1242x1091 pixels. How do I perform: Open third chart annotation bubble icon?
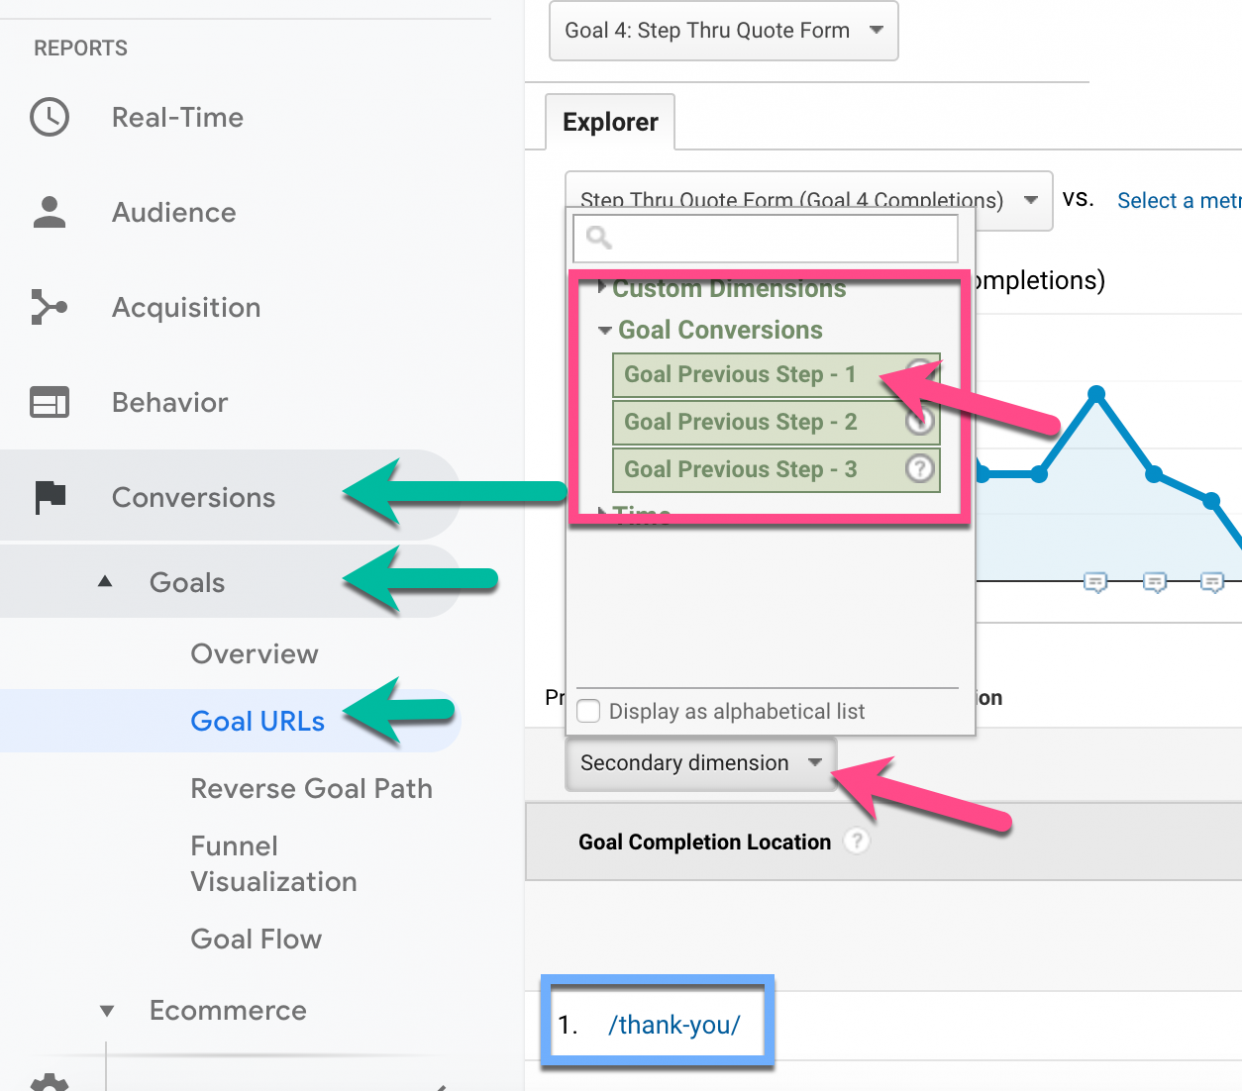pos(1212,581)
